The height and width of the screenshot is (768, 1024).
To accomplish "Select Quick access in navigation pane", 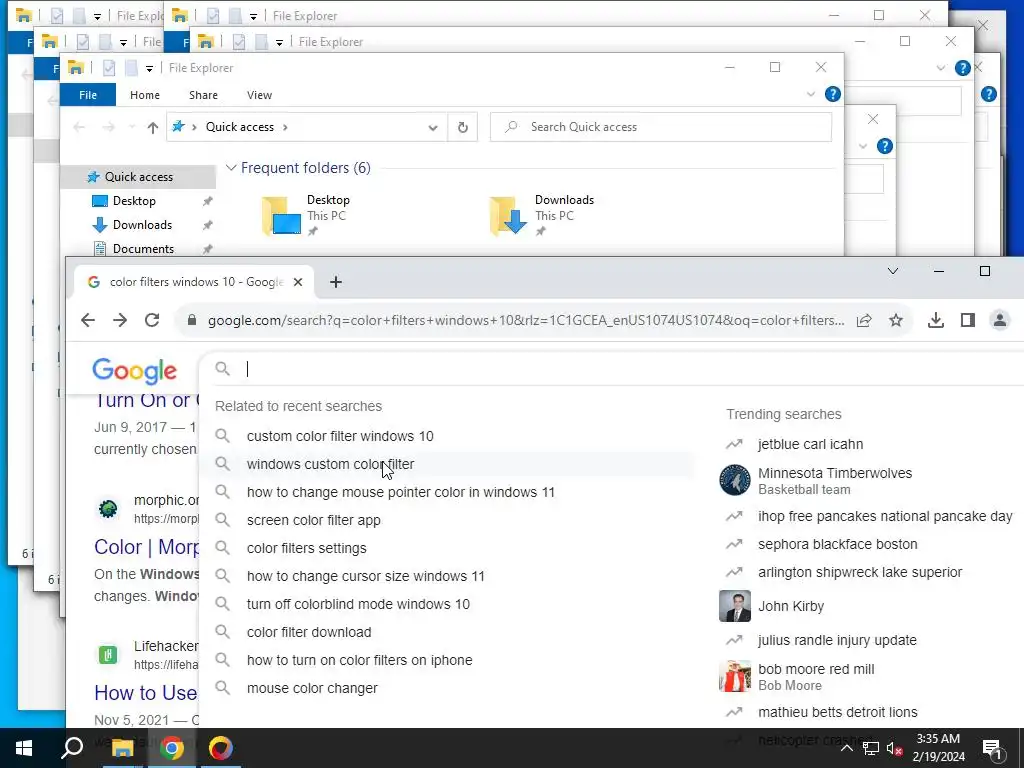I will [x=138, y=177].
